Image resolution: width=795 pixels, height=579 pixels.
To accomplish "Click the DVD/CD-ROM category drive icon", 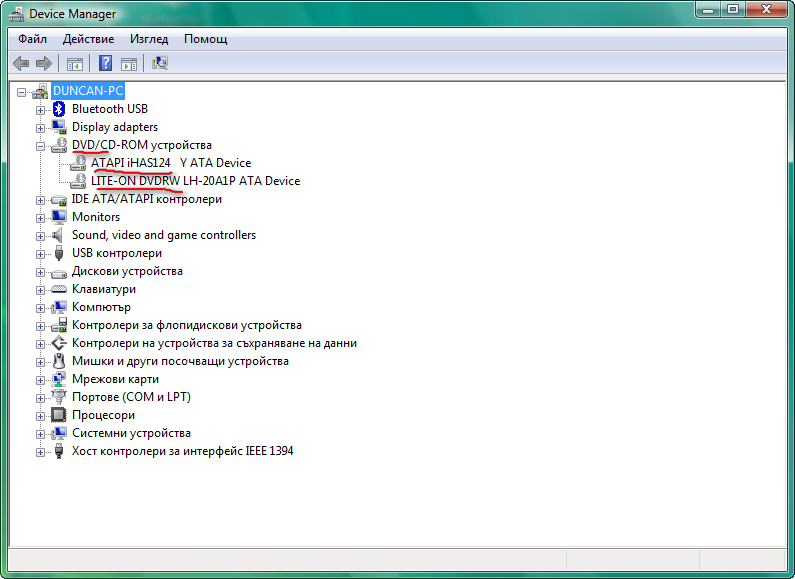I will coord(59,145).
